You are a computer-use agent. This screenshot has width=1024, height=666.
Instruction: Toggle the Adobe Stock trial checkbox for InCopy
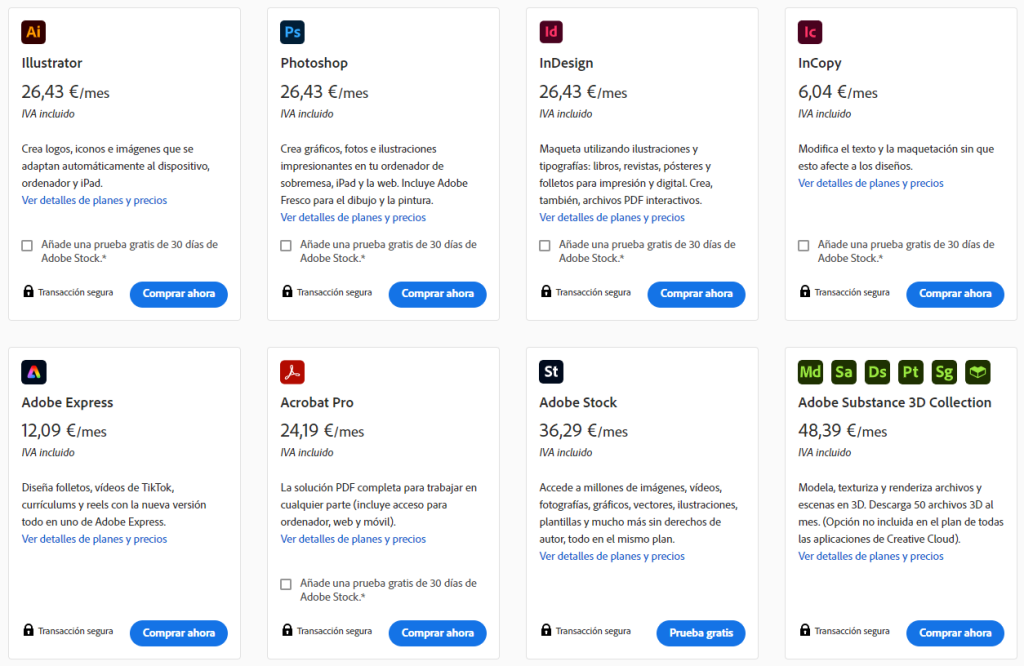[804, 245]
